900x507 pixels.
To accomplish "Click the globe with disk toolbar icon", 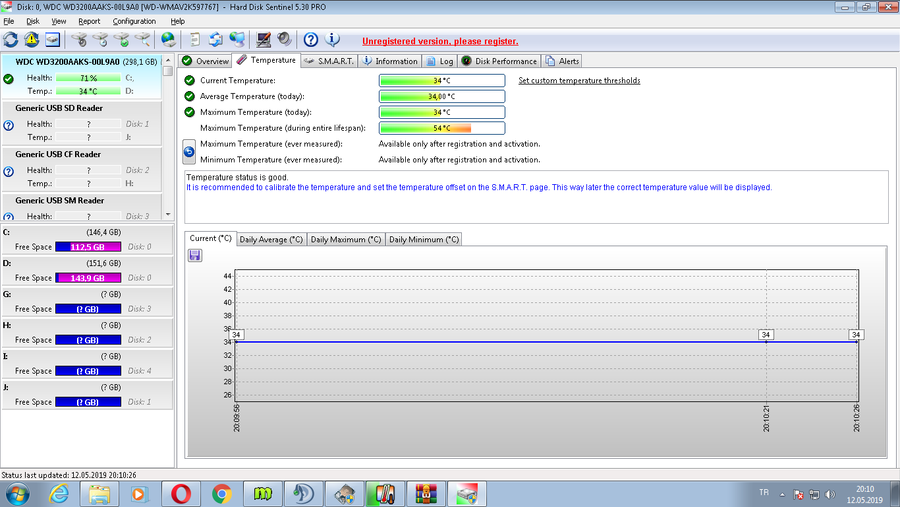I will (168, 40).
